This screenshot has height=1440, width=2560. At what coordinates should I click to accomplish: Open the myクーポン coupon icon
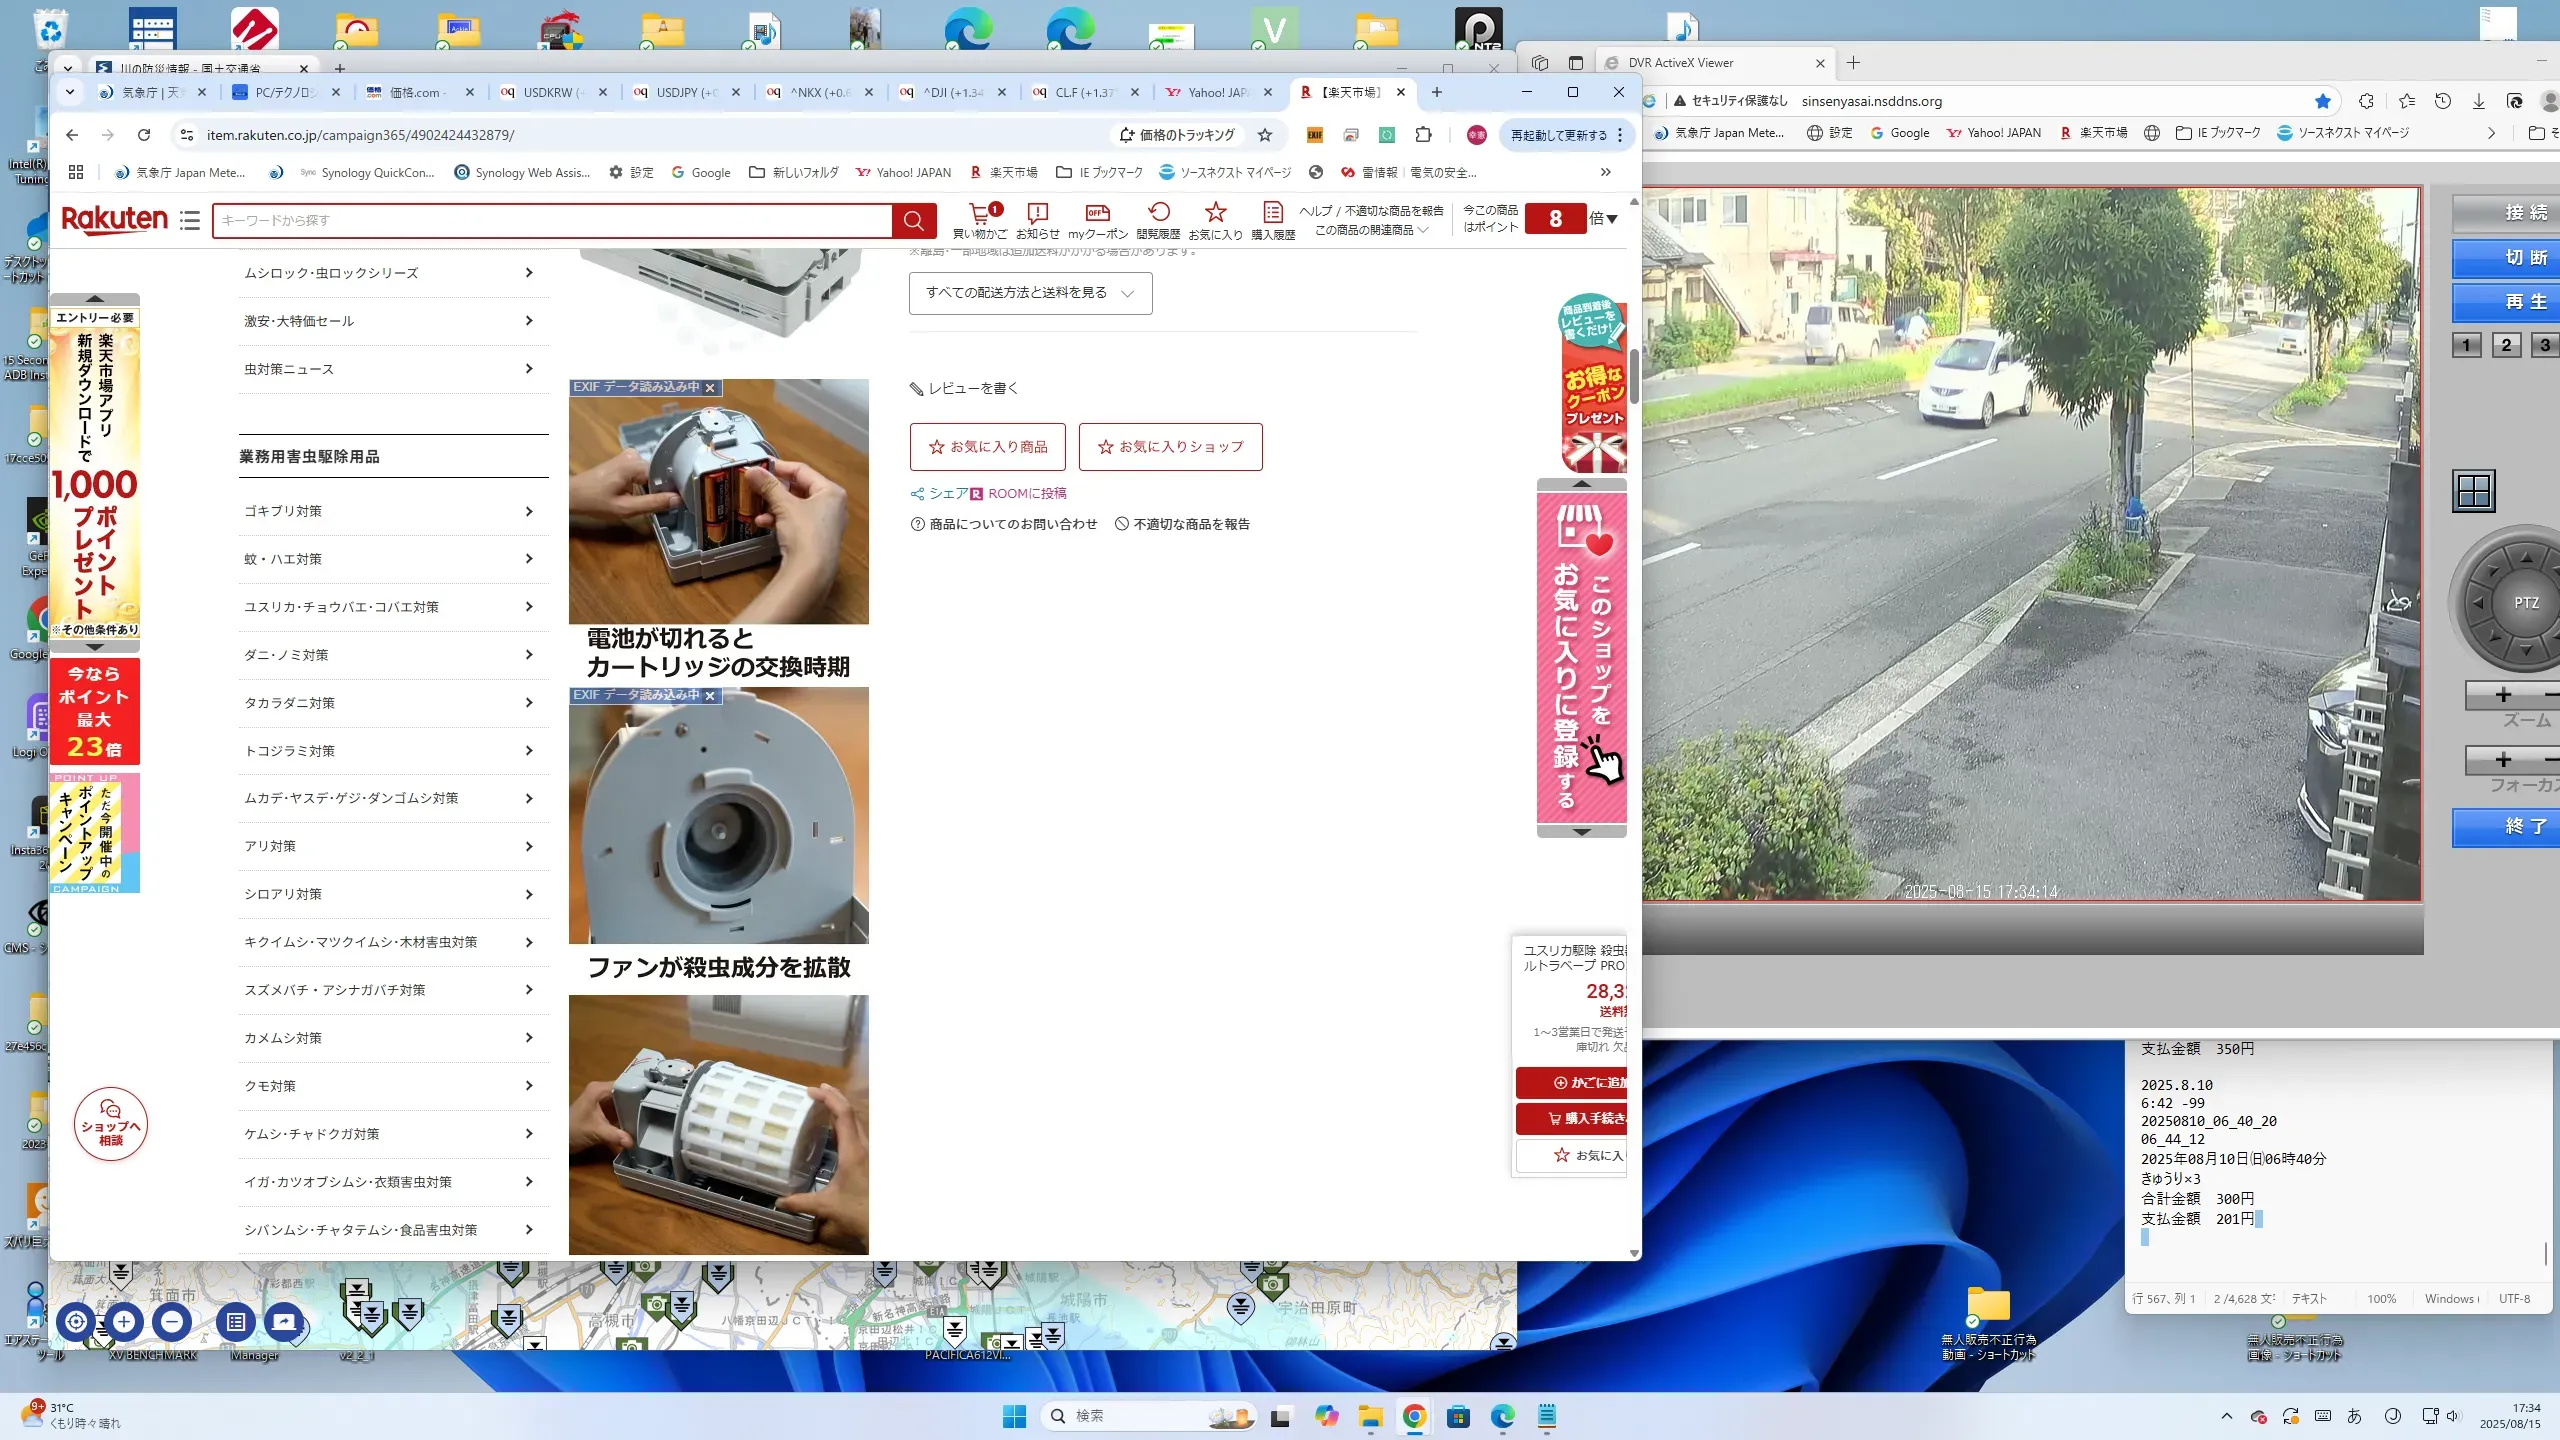click(x=1097, y=214)
